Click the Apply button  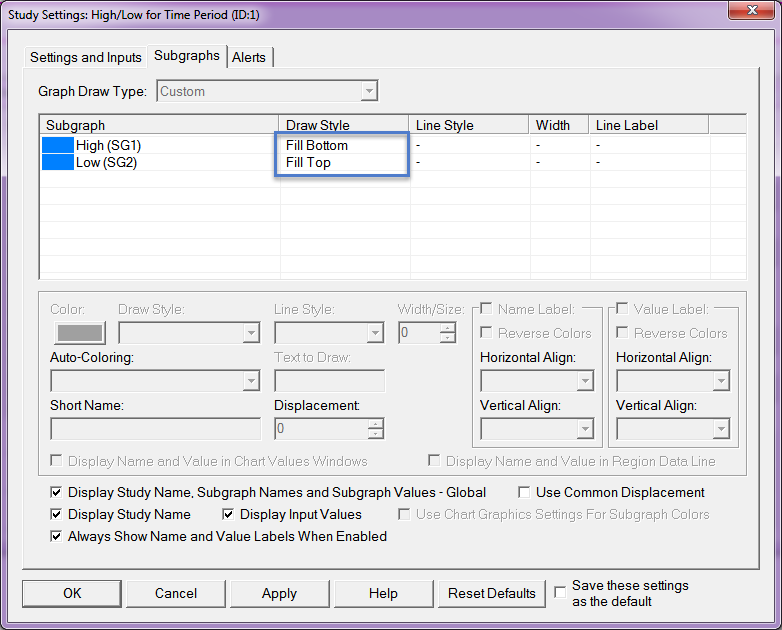tap(279, 593)
